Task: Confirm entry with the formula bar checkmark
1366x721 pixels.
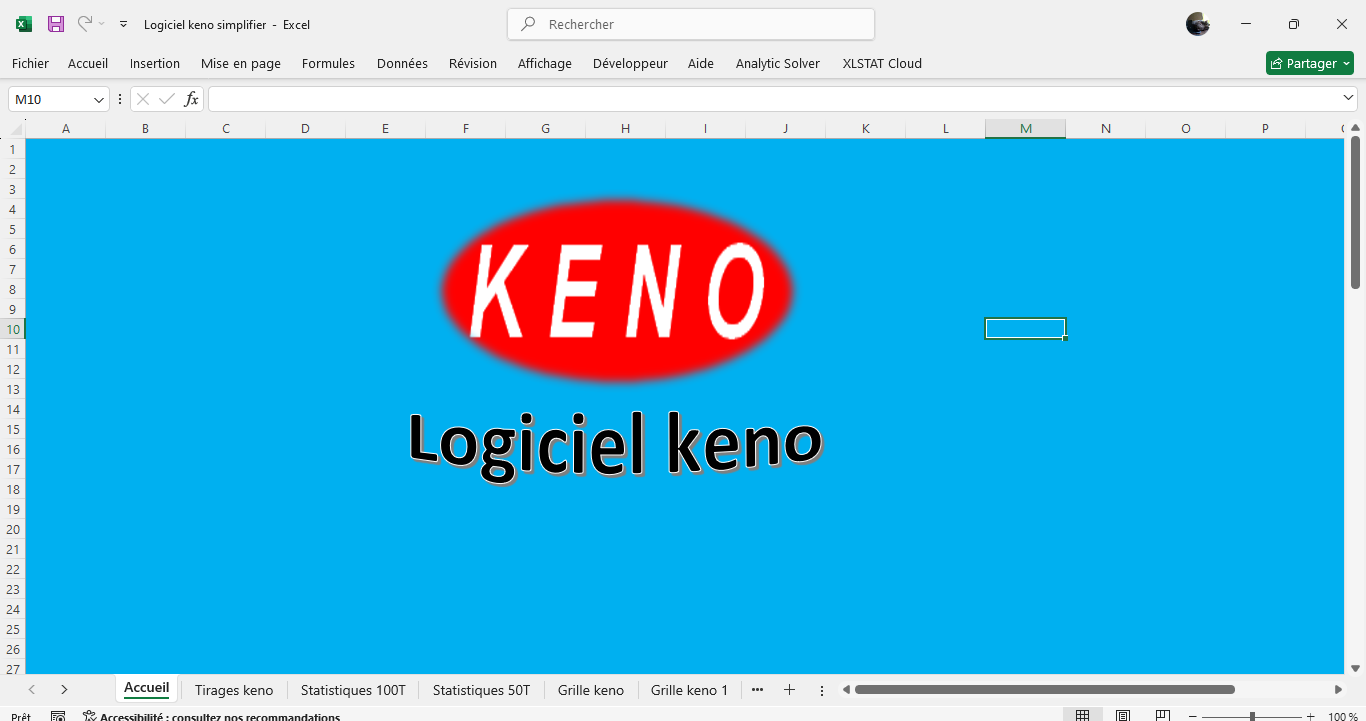Action: (x=167, y=99)
